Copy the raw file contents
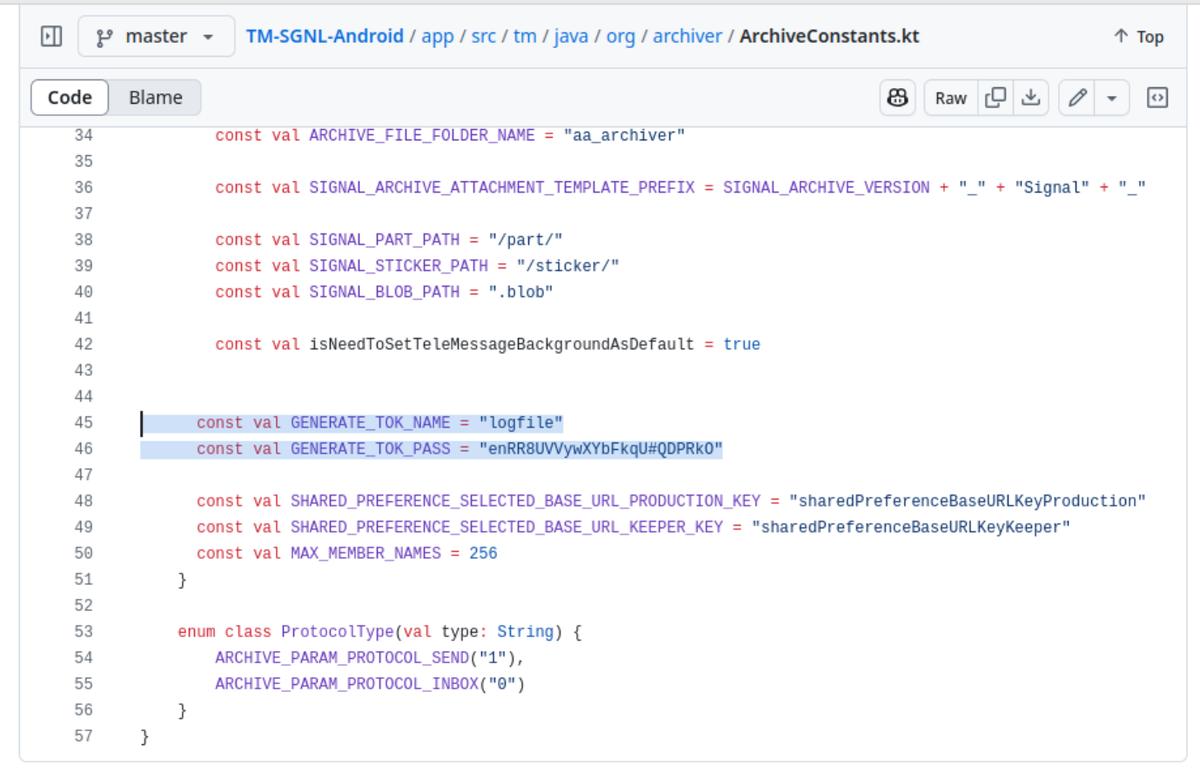This screenshot has height=781, width=1200. pos(995,97)
